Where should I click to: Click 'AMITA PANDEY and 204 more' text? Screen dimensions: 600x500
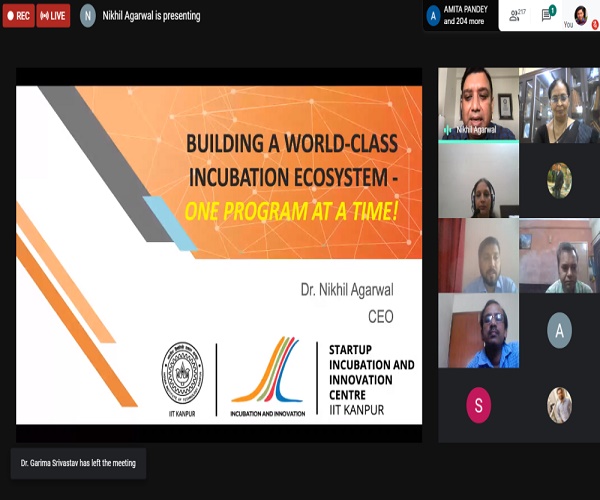465,15
